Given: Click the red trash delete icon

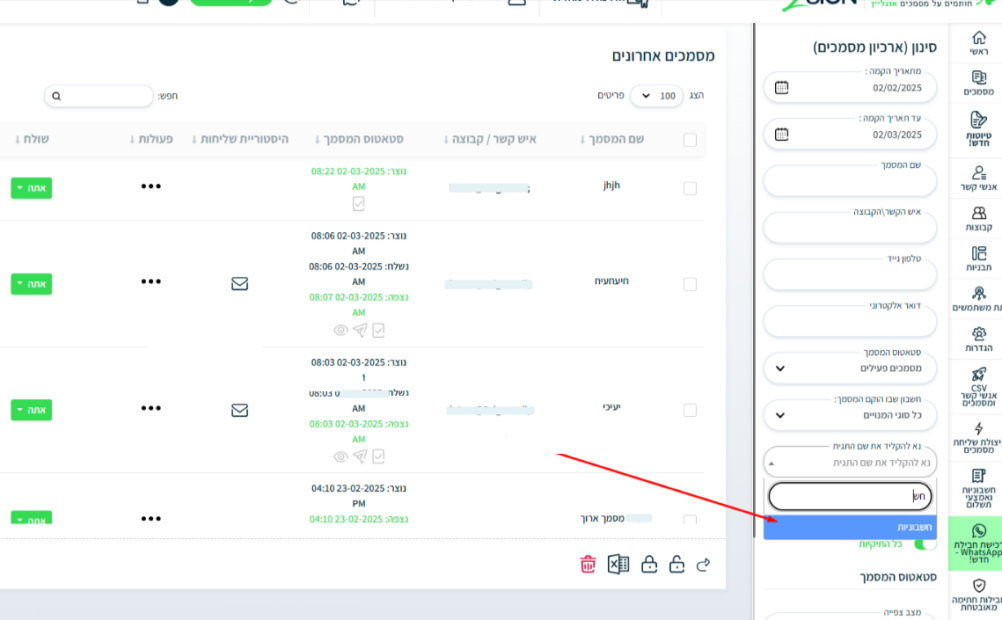Looking at the screenshot, I should pyautogui.click(x=588, y=565).
